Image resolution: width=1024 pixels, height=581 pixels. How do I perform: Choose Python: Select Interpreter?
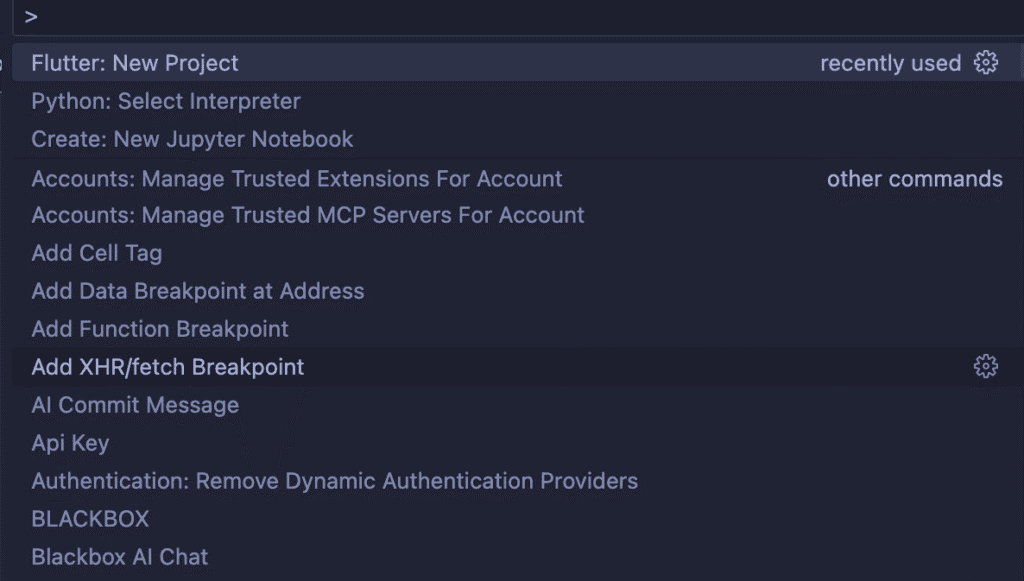(x=166, y=101)
